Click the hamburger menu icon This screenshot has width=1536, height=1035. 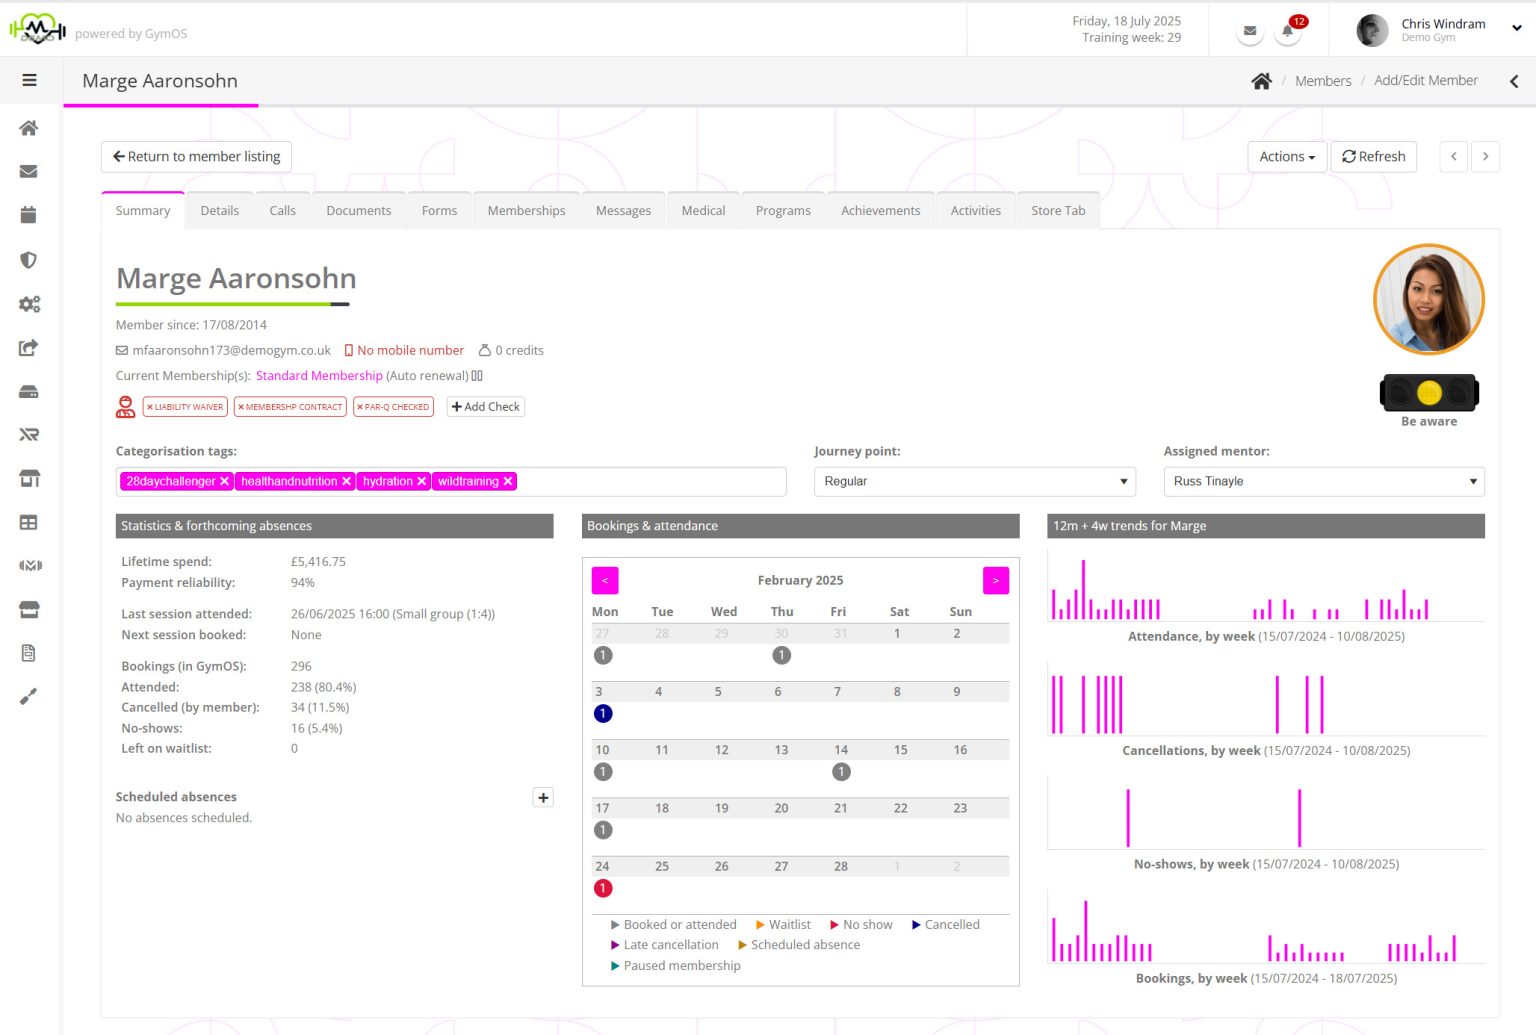30,81
